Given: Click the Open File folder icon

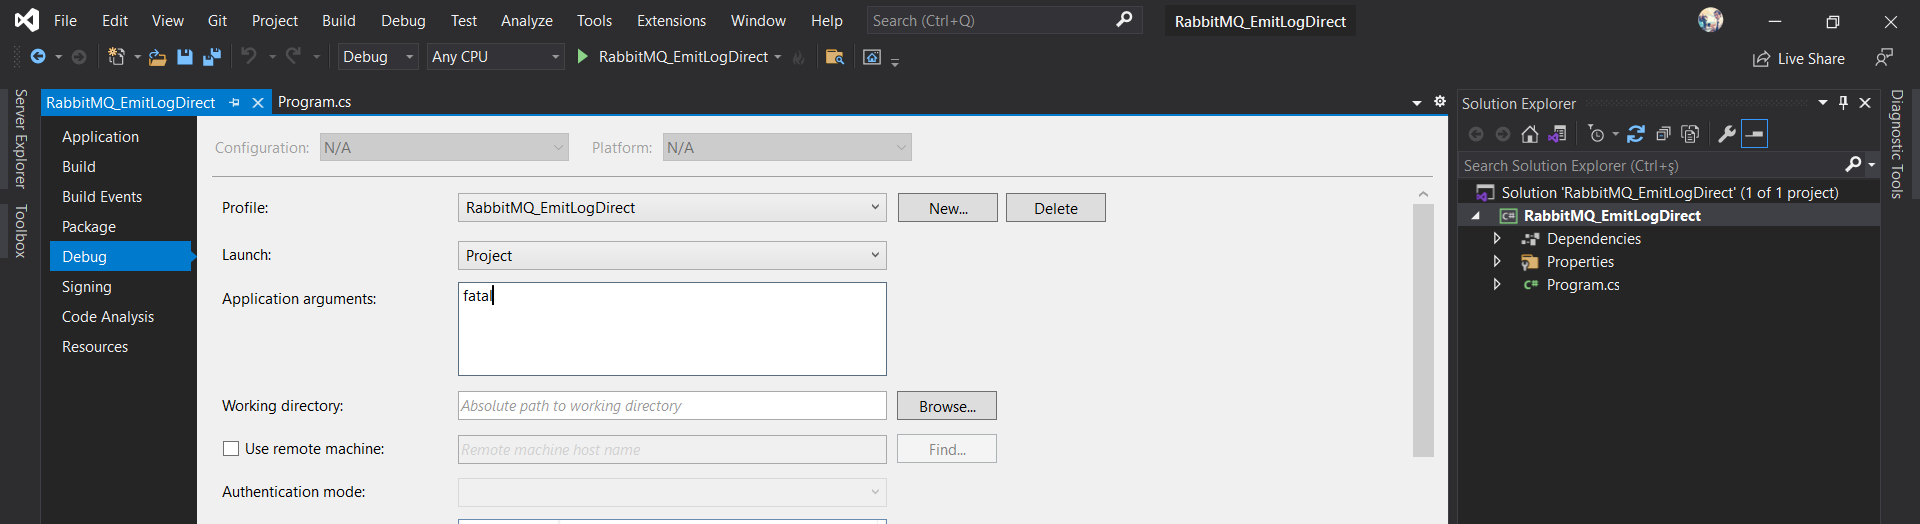Looking at the screenshot, I should (157, 57).
